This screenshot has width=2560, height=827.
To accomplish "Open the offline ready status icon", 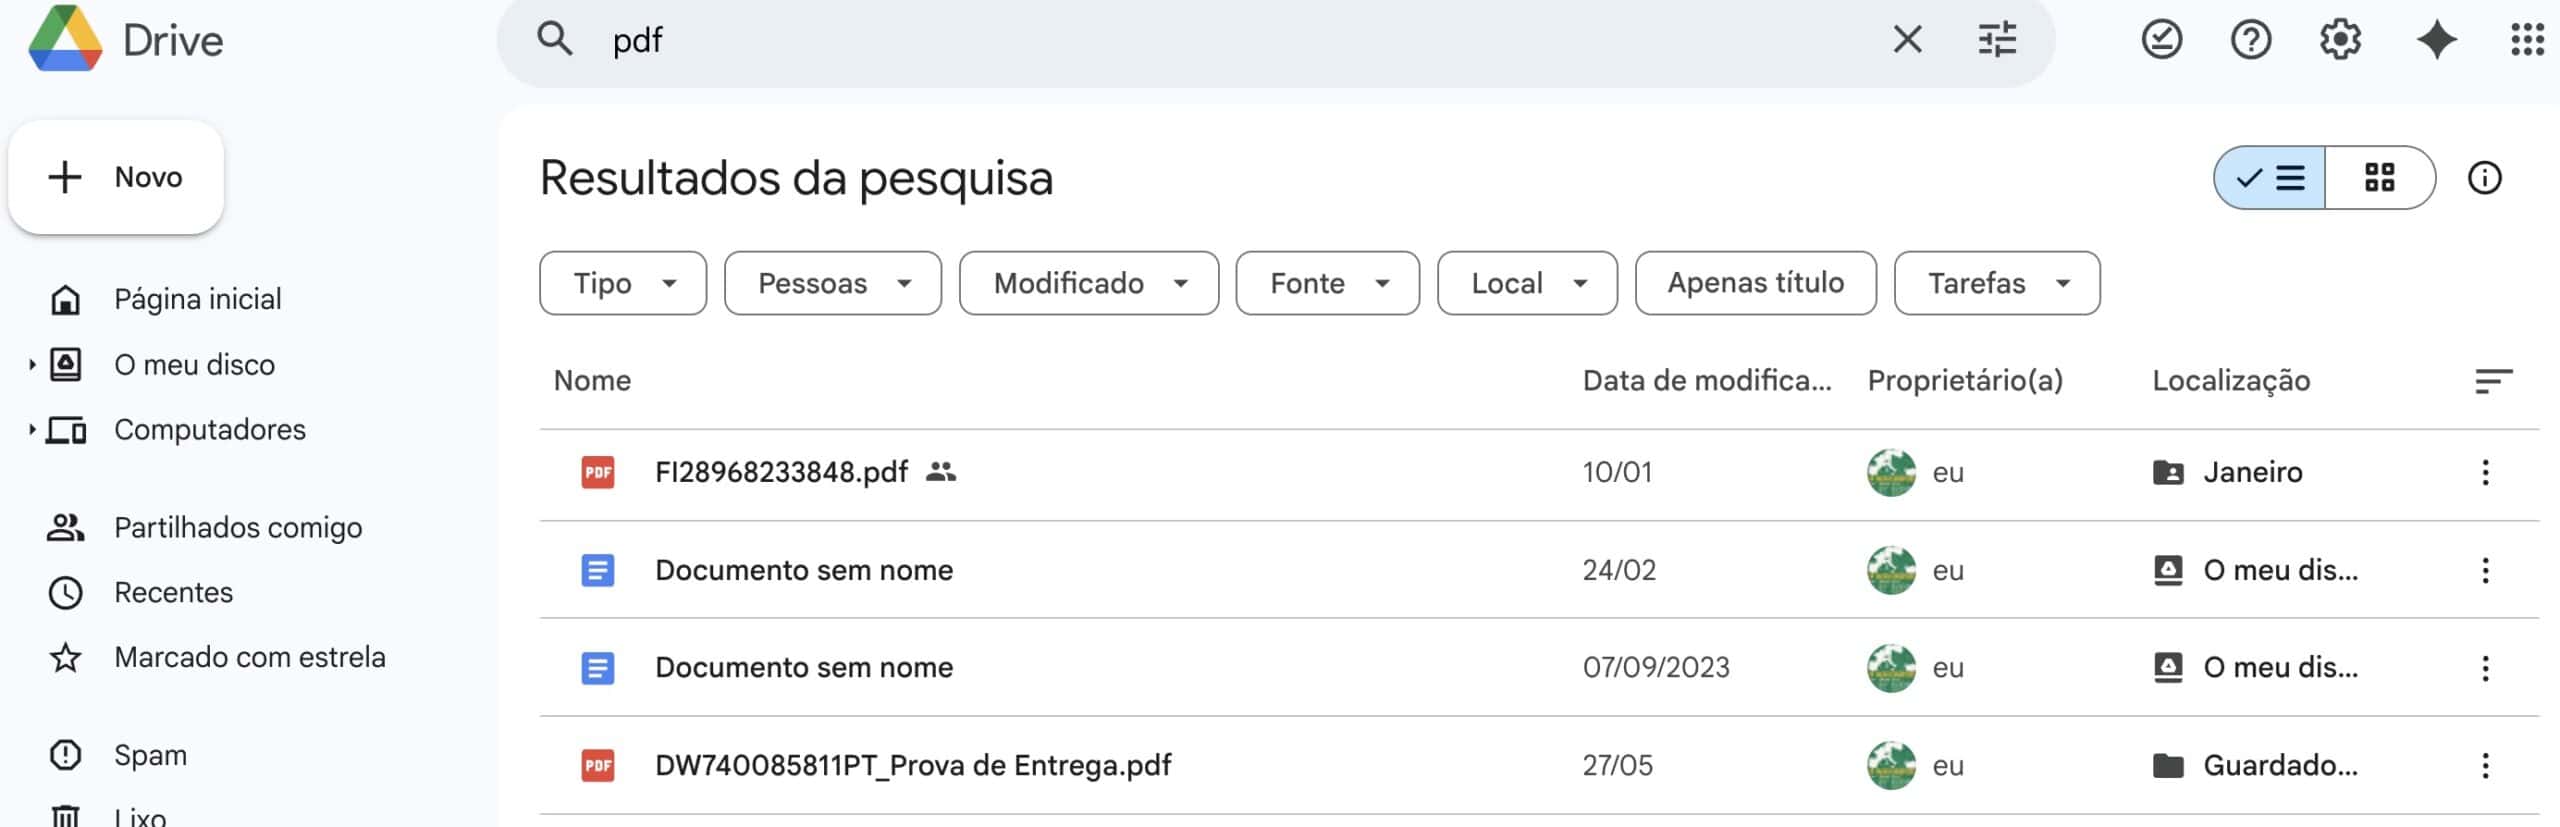I will [x=2161, y=41].
